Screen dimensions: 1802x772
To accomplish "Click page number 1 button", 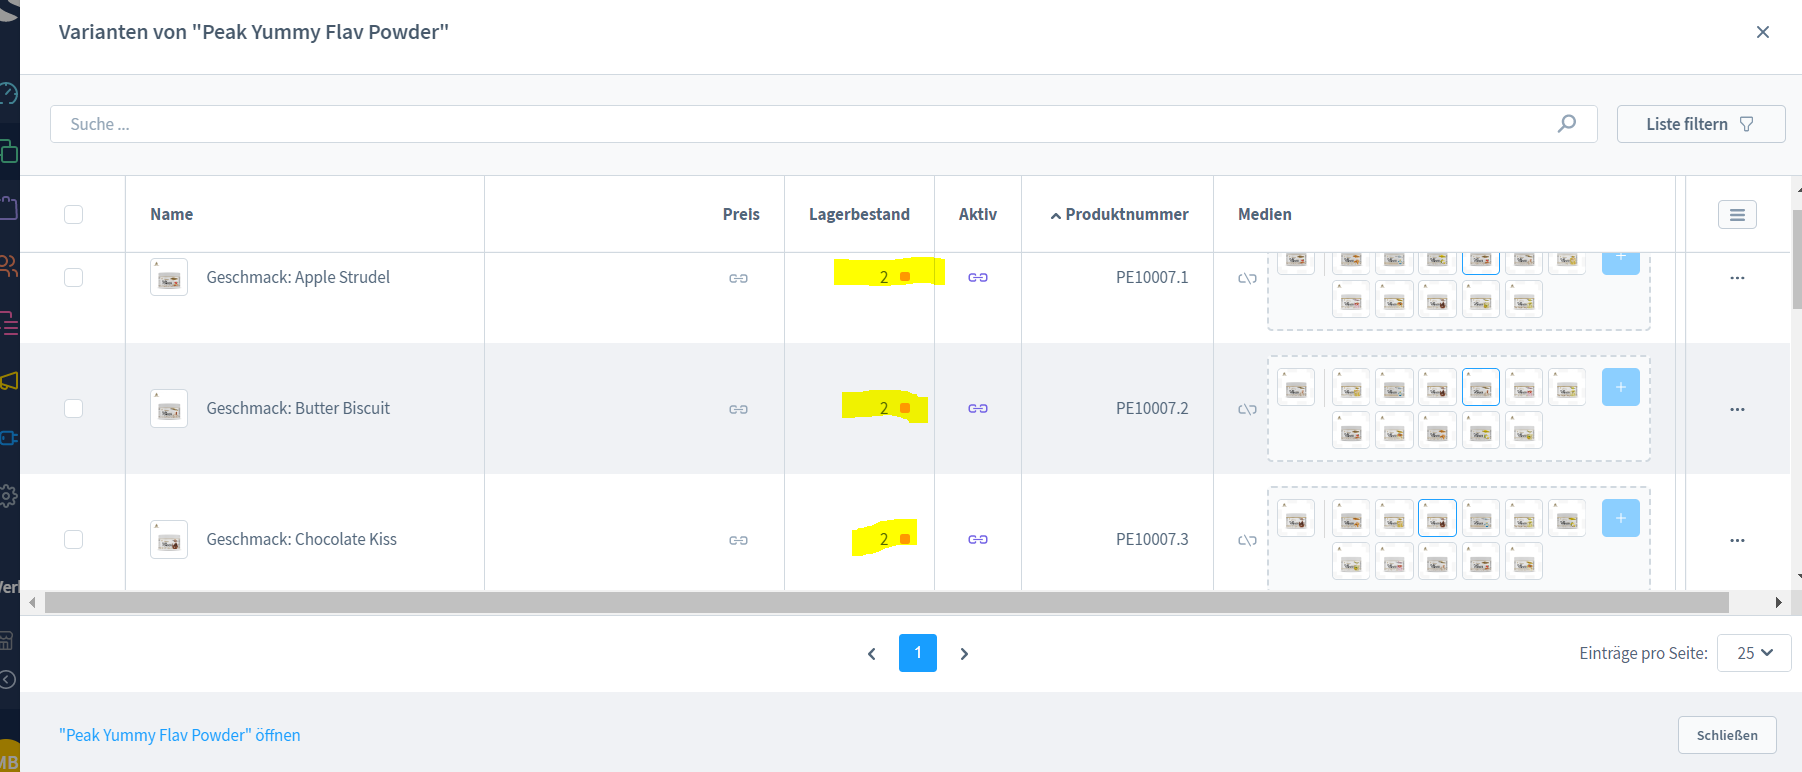I will pyautogui.click(x=918, y=653).
